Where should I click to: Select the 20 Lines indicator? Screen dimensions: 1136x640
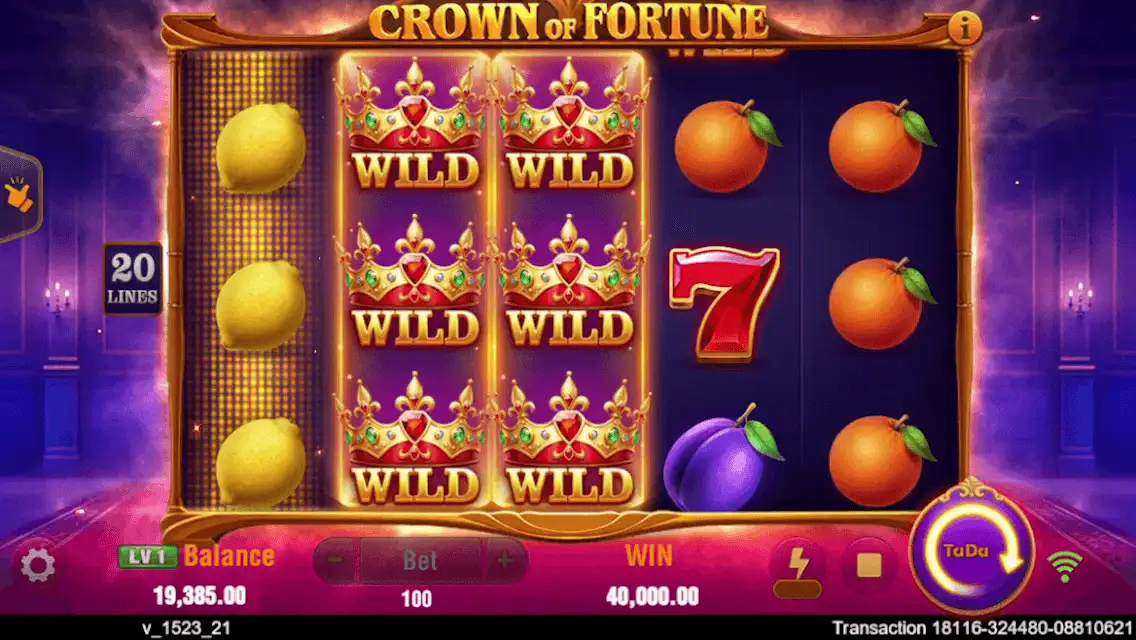pos(133,278)
